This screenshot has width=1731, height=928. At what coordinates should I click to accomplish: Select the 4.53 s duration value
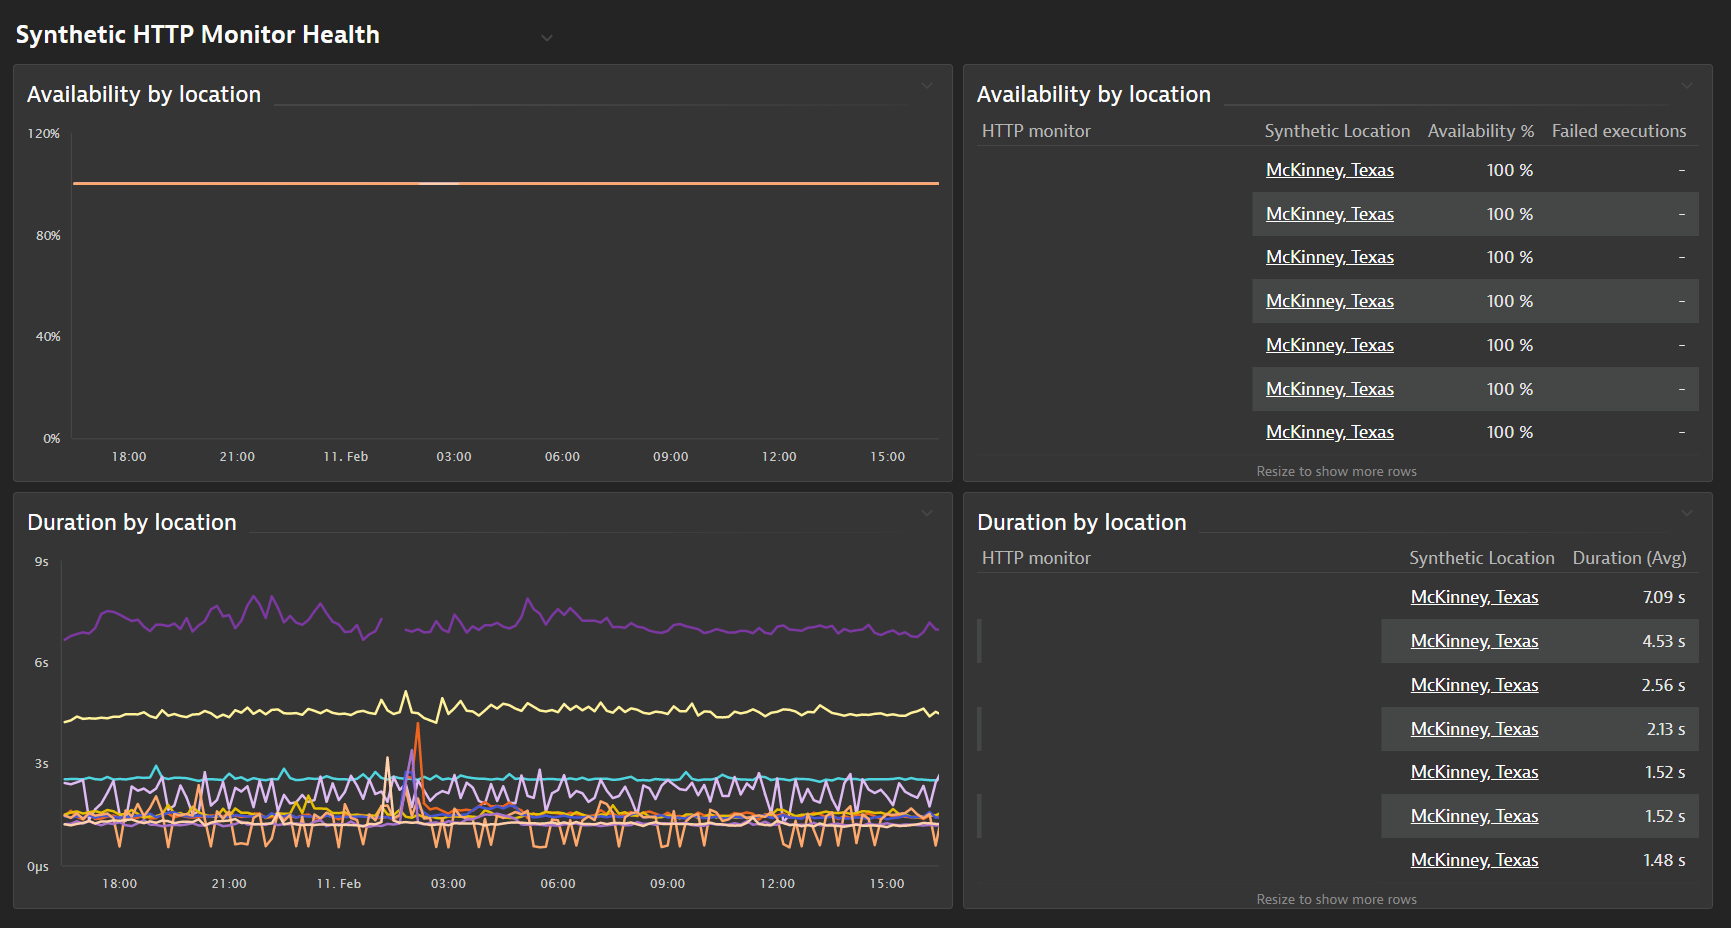pos(1664,641)
